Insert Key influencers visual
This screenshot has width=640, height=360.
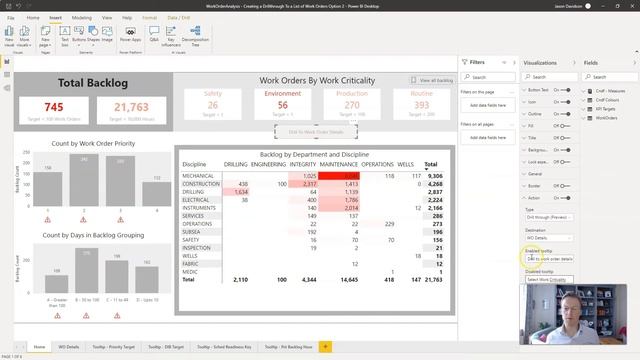[x=171, y=36]
